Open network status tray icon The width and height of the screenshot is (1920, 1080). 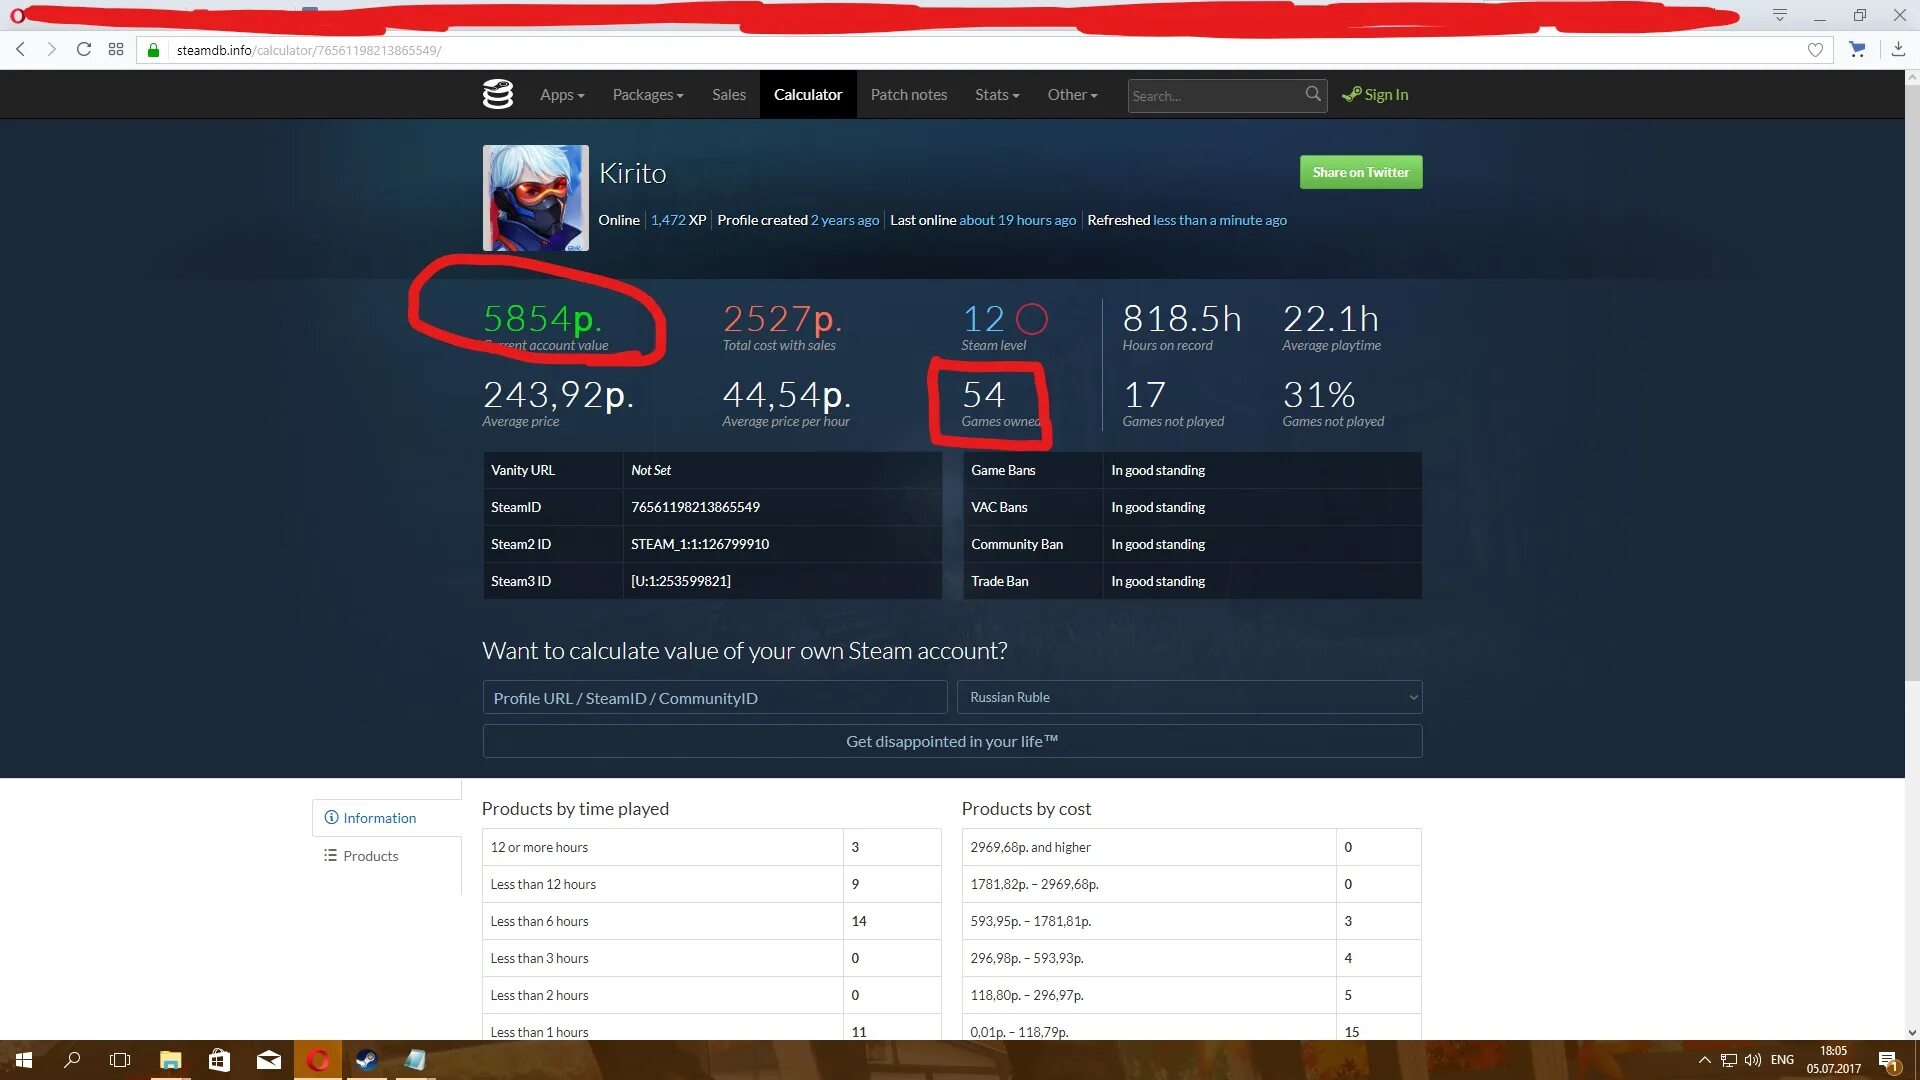point(1729,1060)
